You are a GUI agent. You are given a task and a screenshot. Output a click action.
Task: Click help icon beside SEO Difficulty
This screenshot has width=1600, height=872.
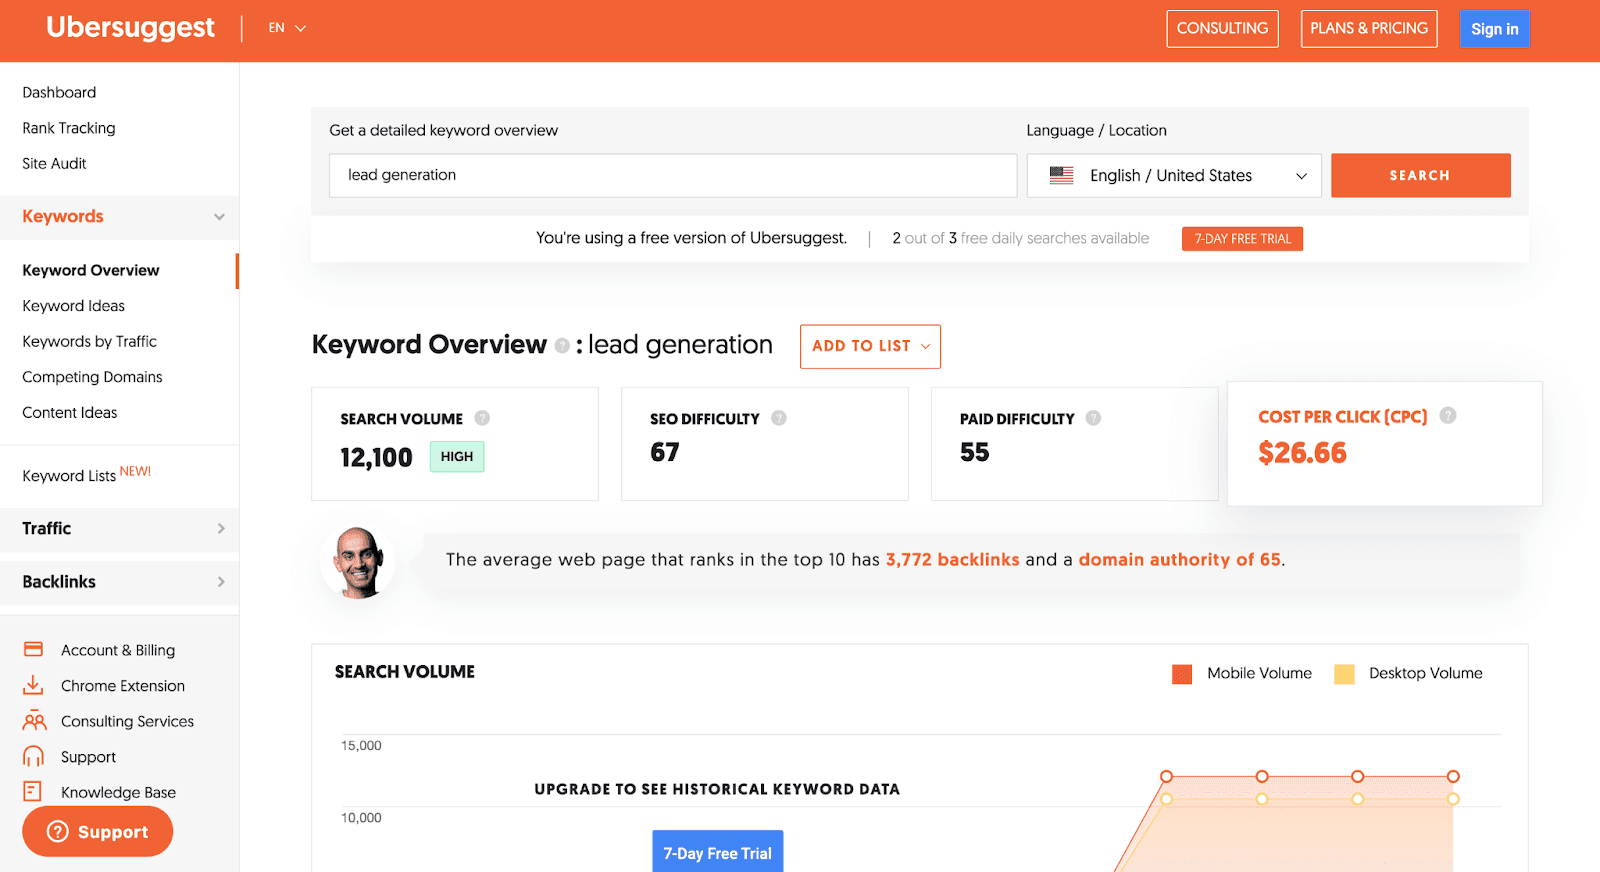779,418
